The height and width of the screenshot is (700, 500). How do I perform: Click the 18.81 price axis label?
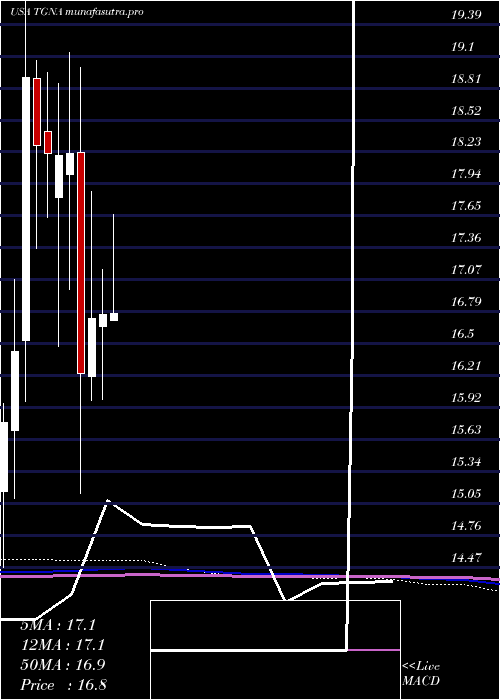click(466, 79)
